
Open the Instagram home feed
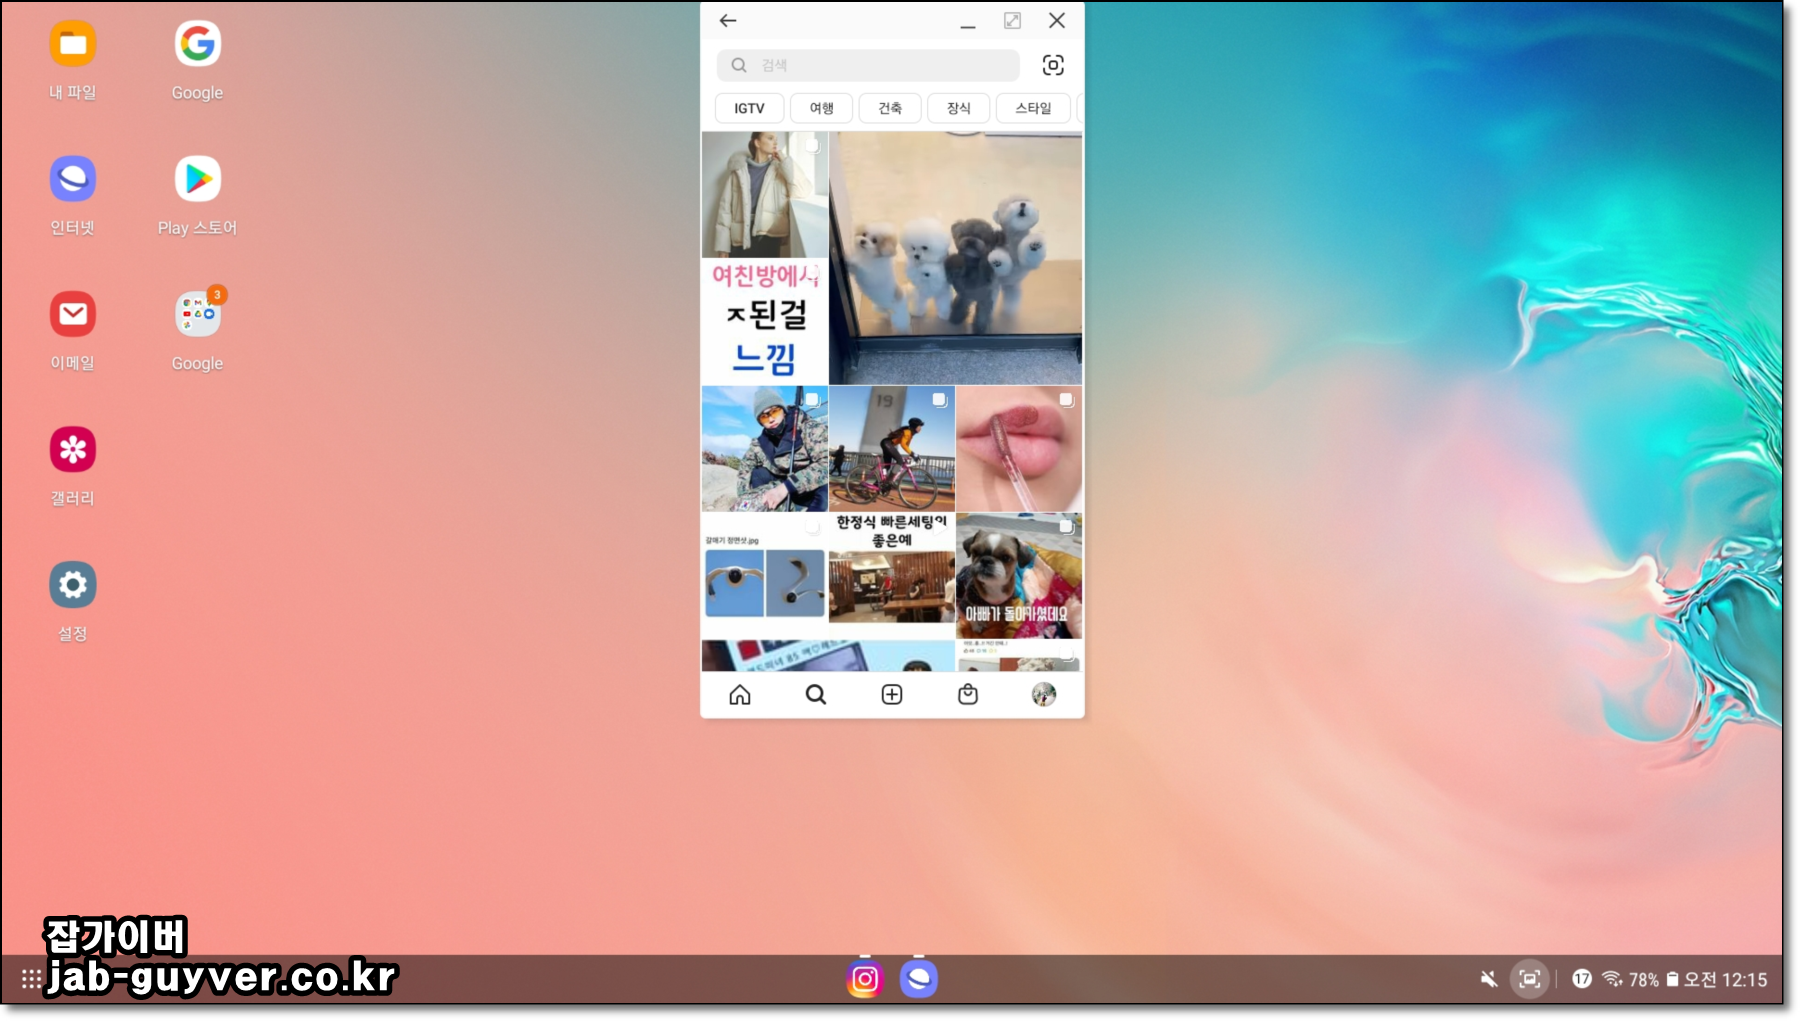pos(740,694)
